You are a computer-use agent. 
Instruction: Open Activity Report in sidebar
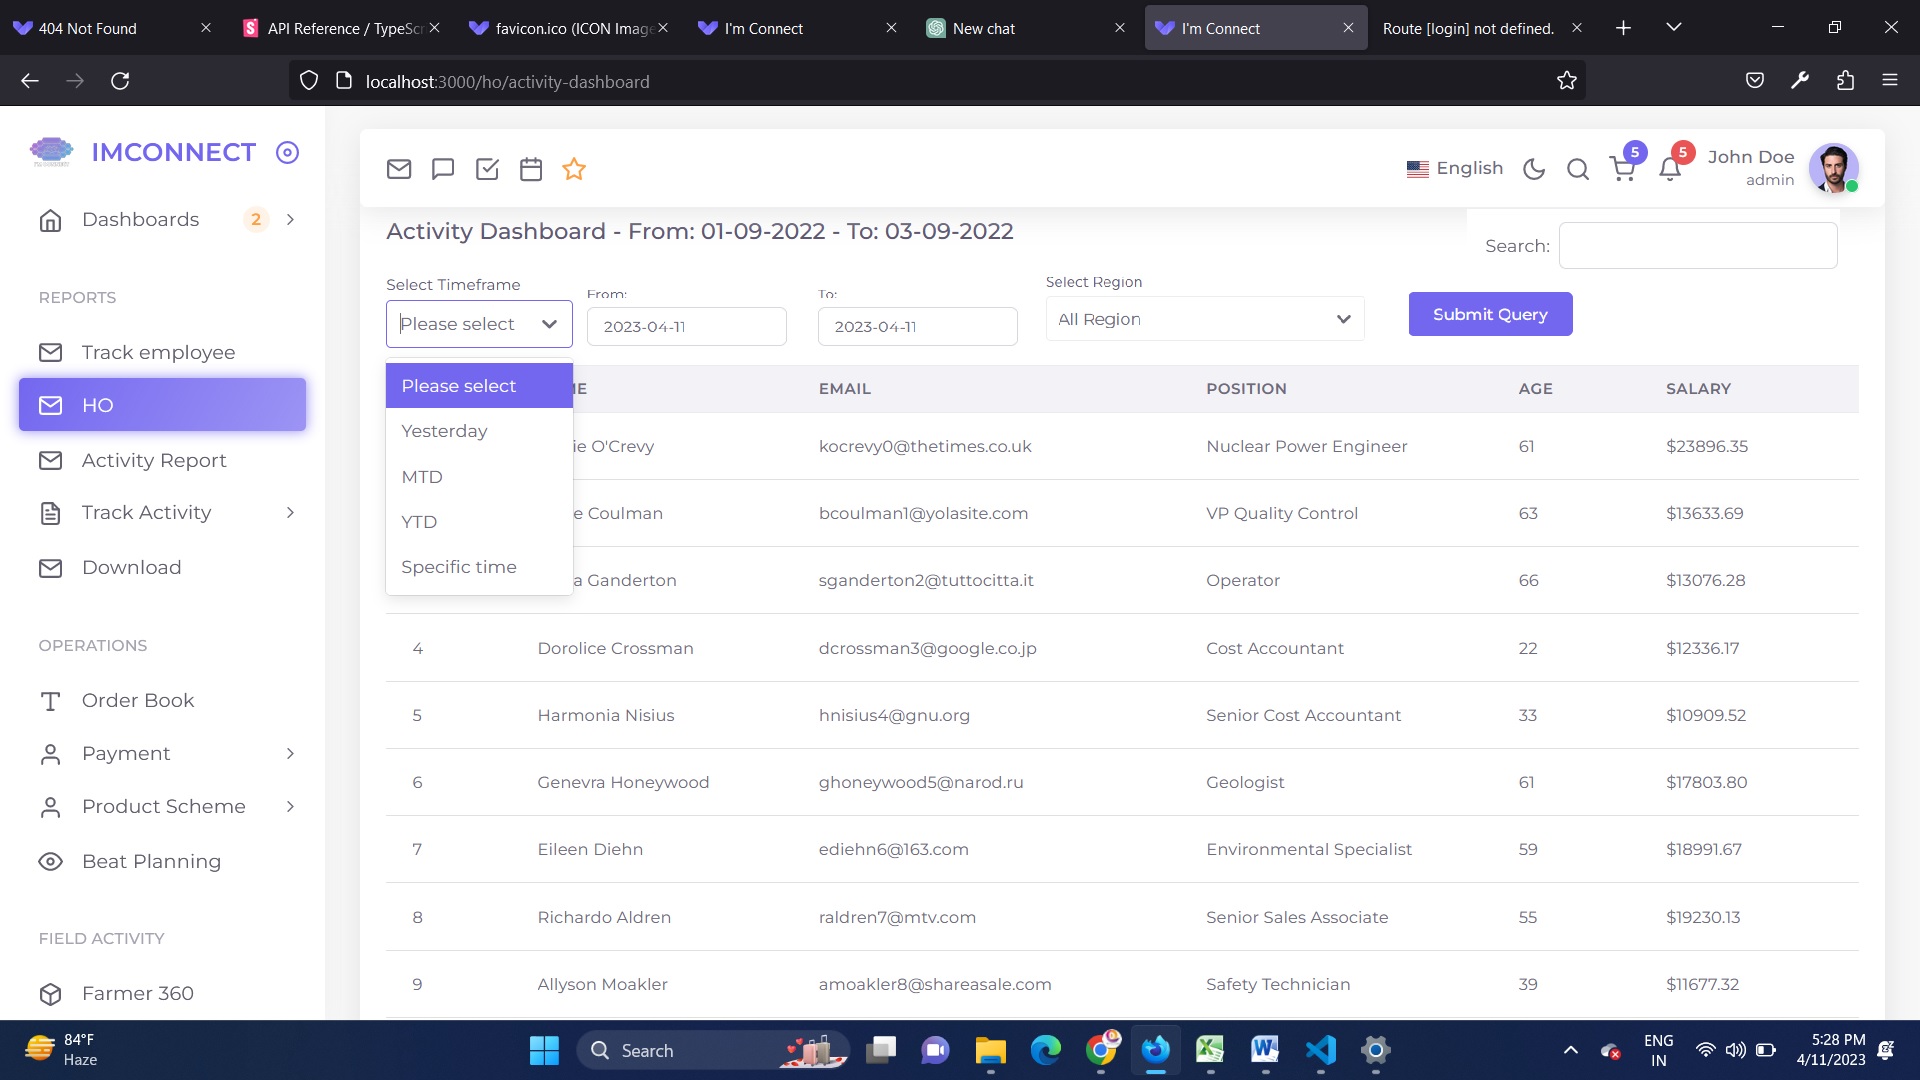coord(154,460)
